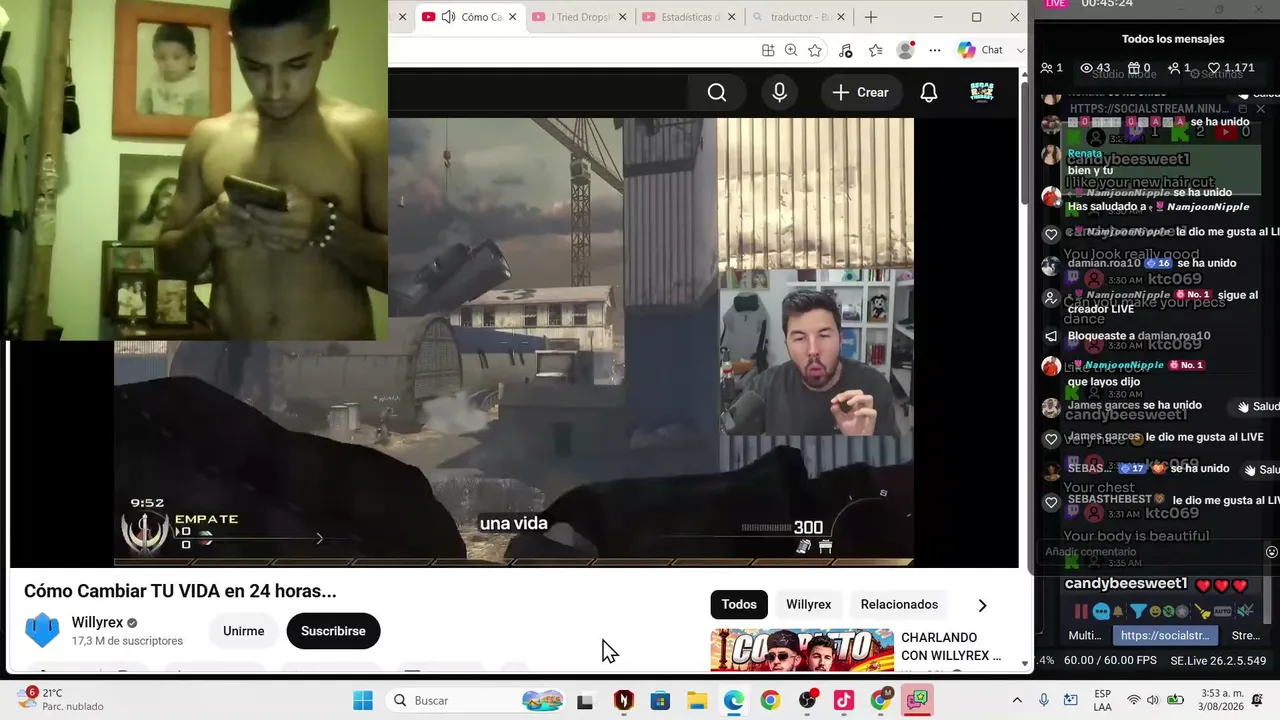Image resolution: width=1280 pixels, height=720 pixels.
Task: Open the Windows Start menu
Action: click(x=363, y=700)
